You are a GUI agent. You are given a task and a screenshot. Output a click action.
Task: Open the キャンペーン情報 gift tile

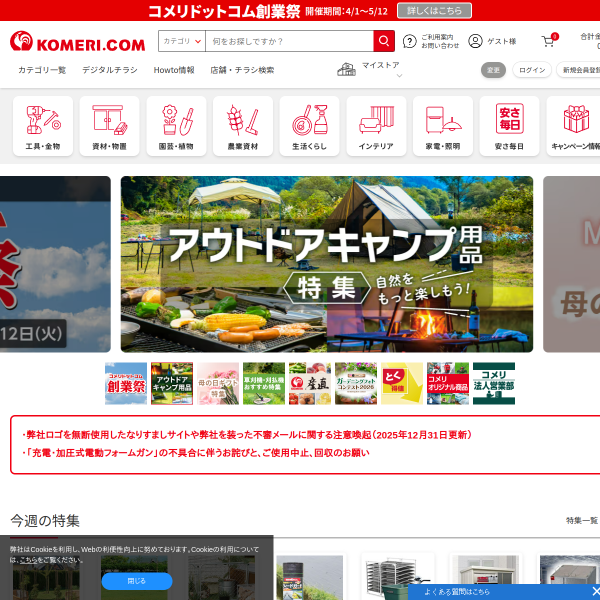pos(574,126)
